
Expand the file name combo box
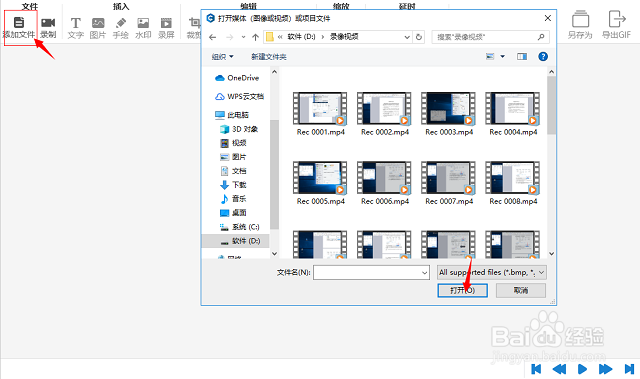pos(424,273)
